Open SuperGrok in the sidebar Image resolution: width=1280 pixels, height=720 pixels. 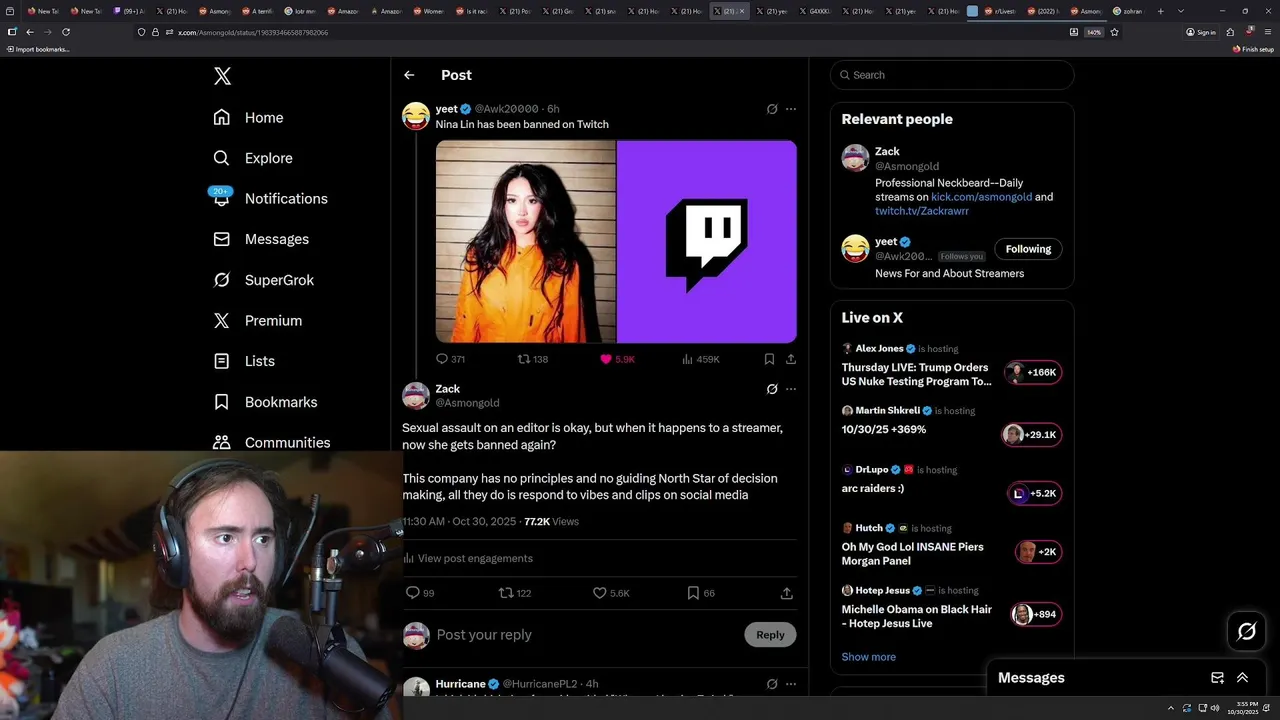pos(264,280)
